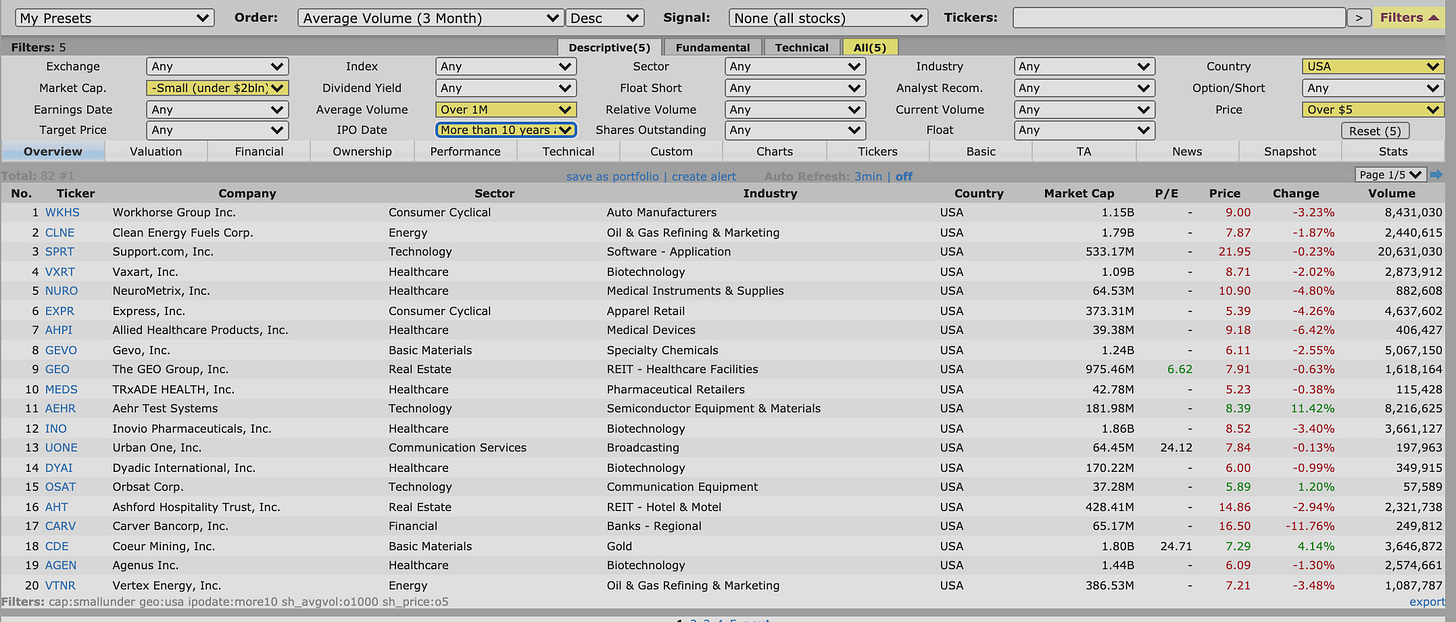Screen dimensions: 1456x622
Task: Sort table by Volume column header
Action: (x=1392, y=194)
